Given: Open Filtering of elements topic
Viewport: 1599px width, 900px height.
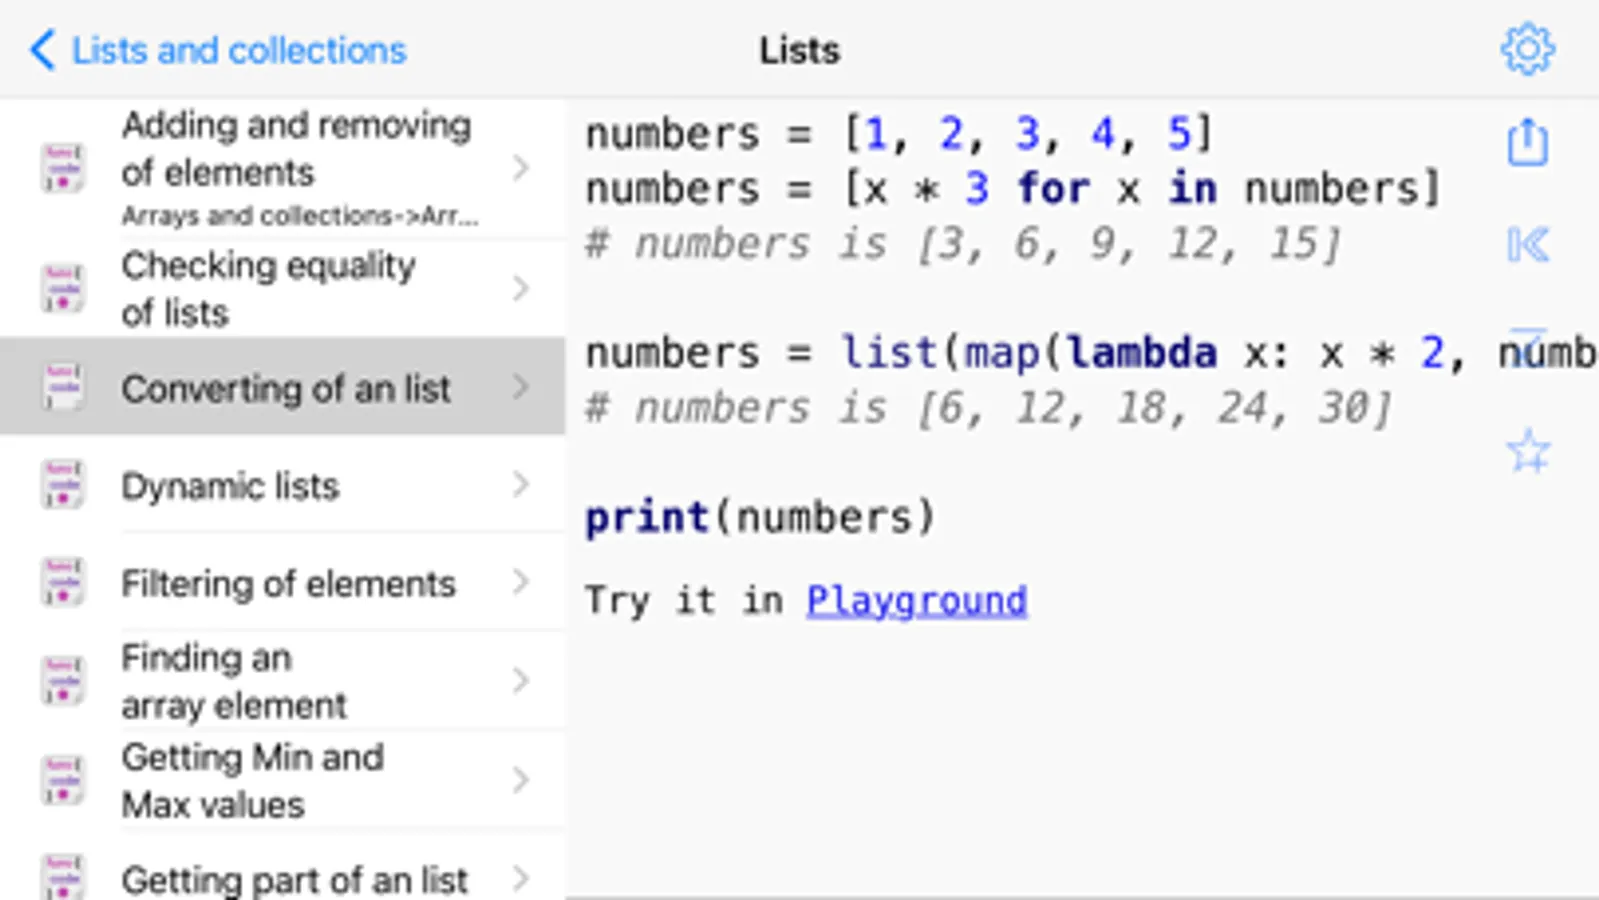Looking at the screenshot, I should (288, 583).
